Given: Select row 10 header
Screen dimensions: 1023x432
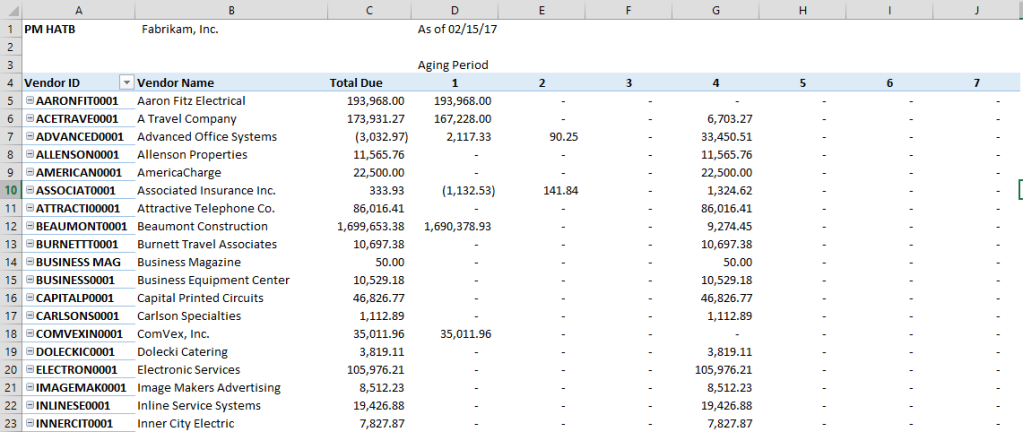Looking at the screenshot, I should 11,191.
